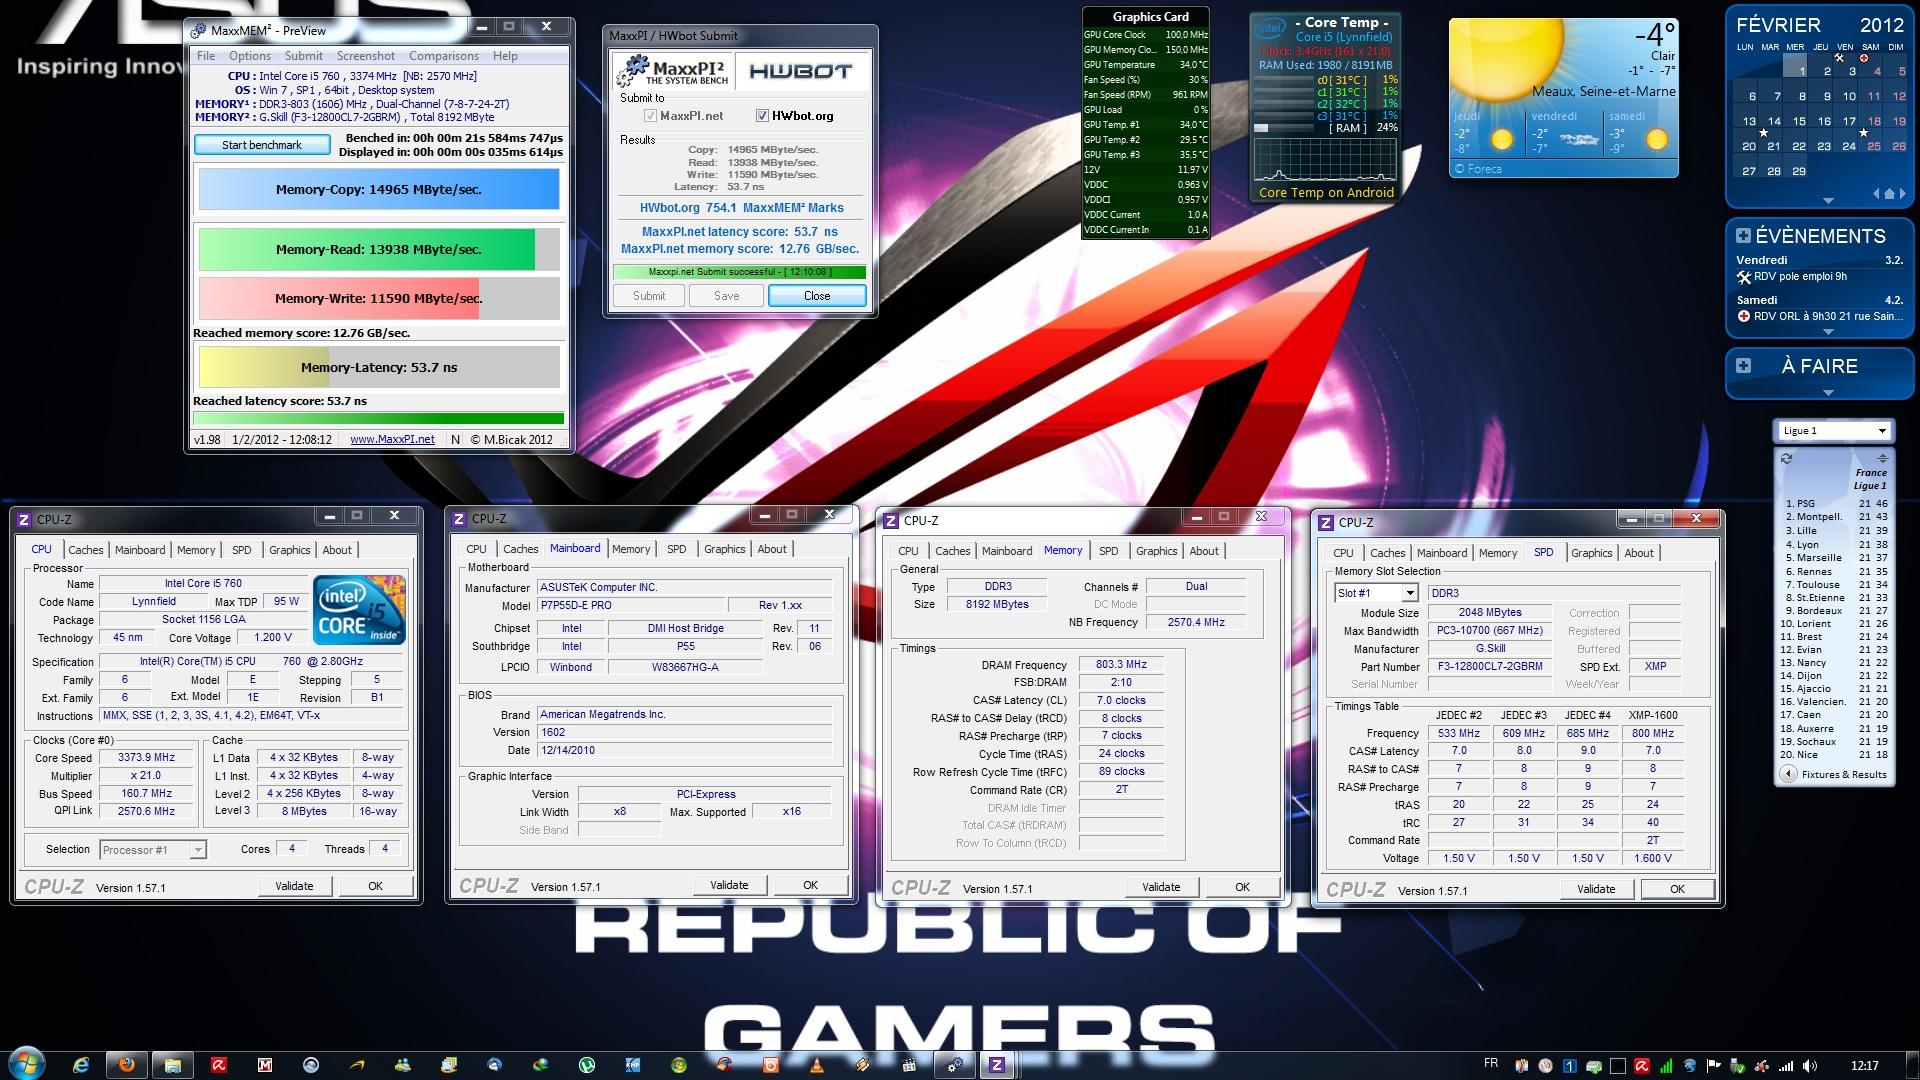Click calendar previous-month arrow
The width and height of the screenshot is (1920, 1080).
[1877, 193]
